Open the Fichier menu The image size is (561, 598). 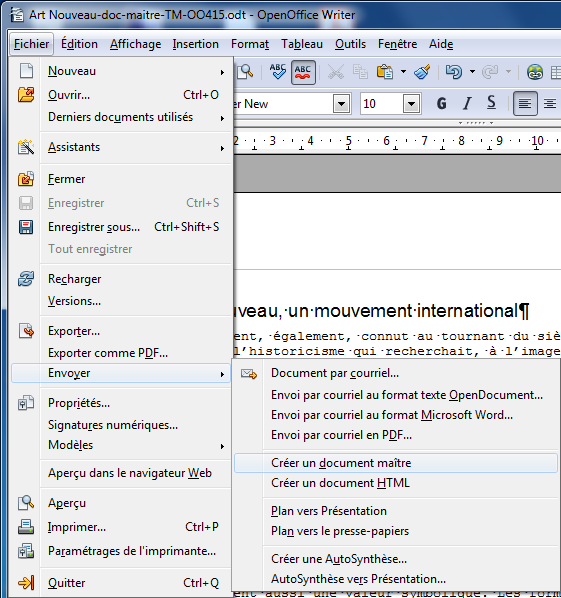[x=31, y=44]
